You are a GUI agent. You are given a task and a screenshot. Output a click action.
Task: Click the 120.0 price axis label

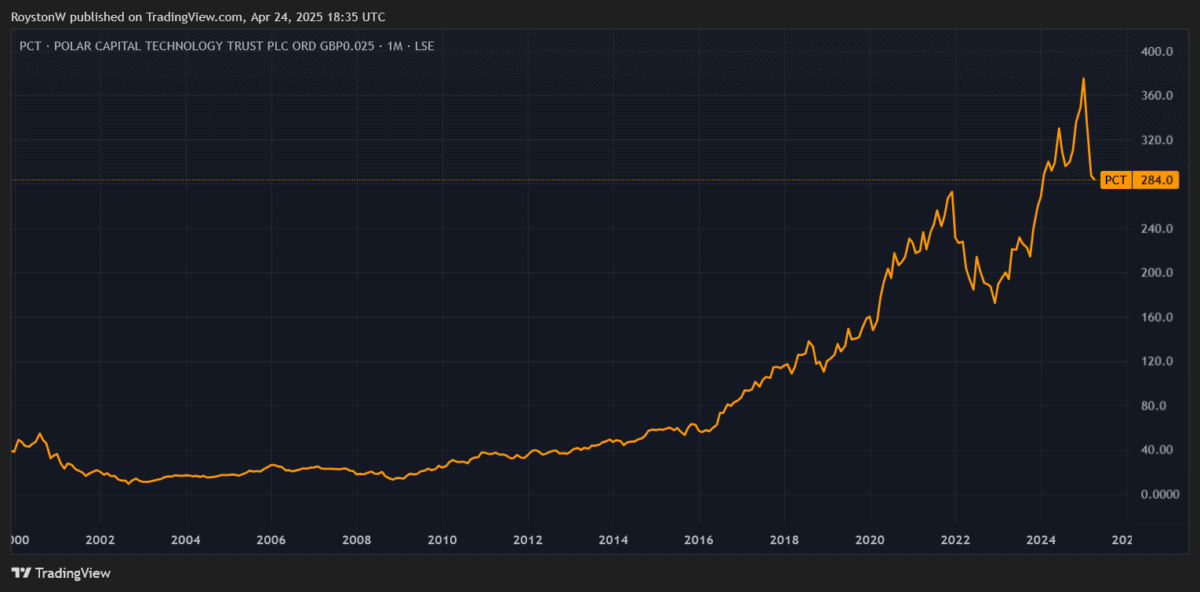(1156, 361)
